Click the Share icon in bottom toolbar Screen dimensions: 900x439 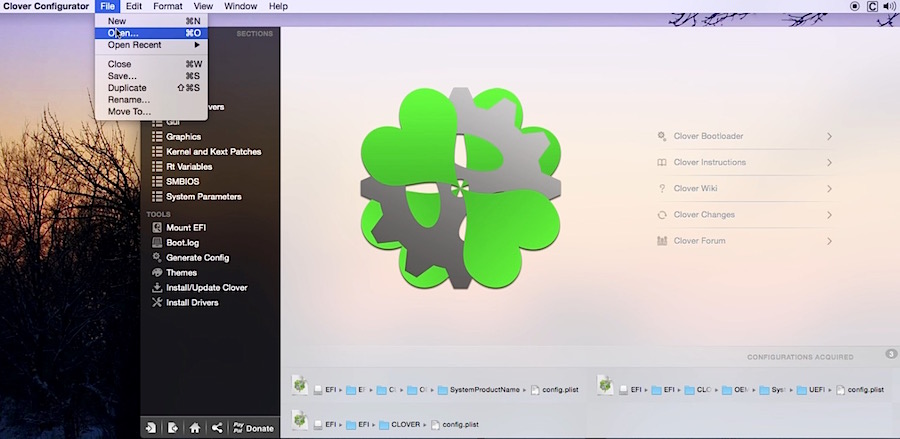point(217,428)
